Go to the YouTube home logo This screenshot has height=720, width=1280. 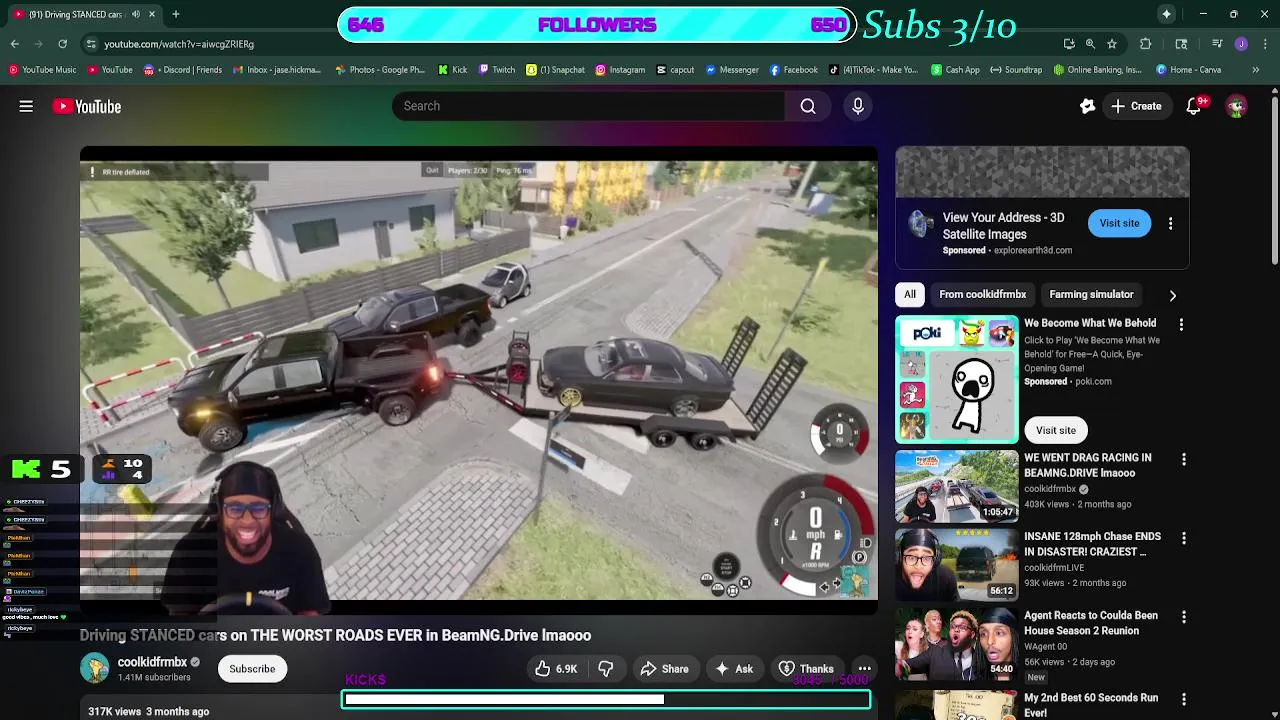(87, 106)
